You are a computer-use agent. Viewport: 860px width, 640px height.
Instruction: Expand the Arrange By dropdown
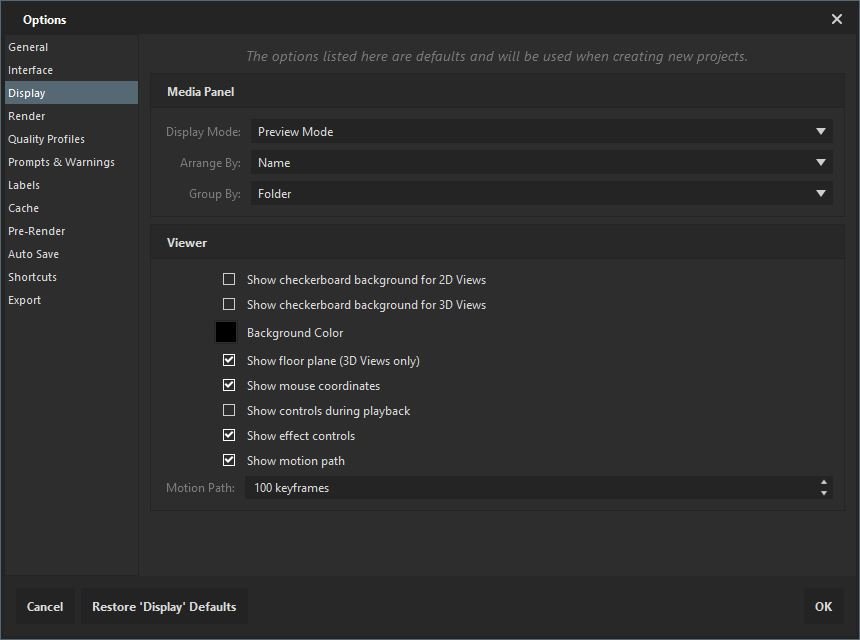(x=540, y=163)
